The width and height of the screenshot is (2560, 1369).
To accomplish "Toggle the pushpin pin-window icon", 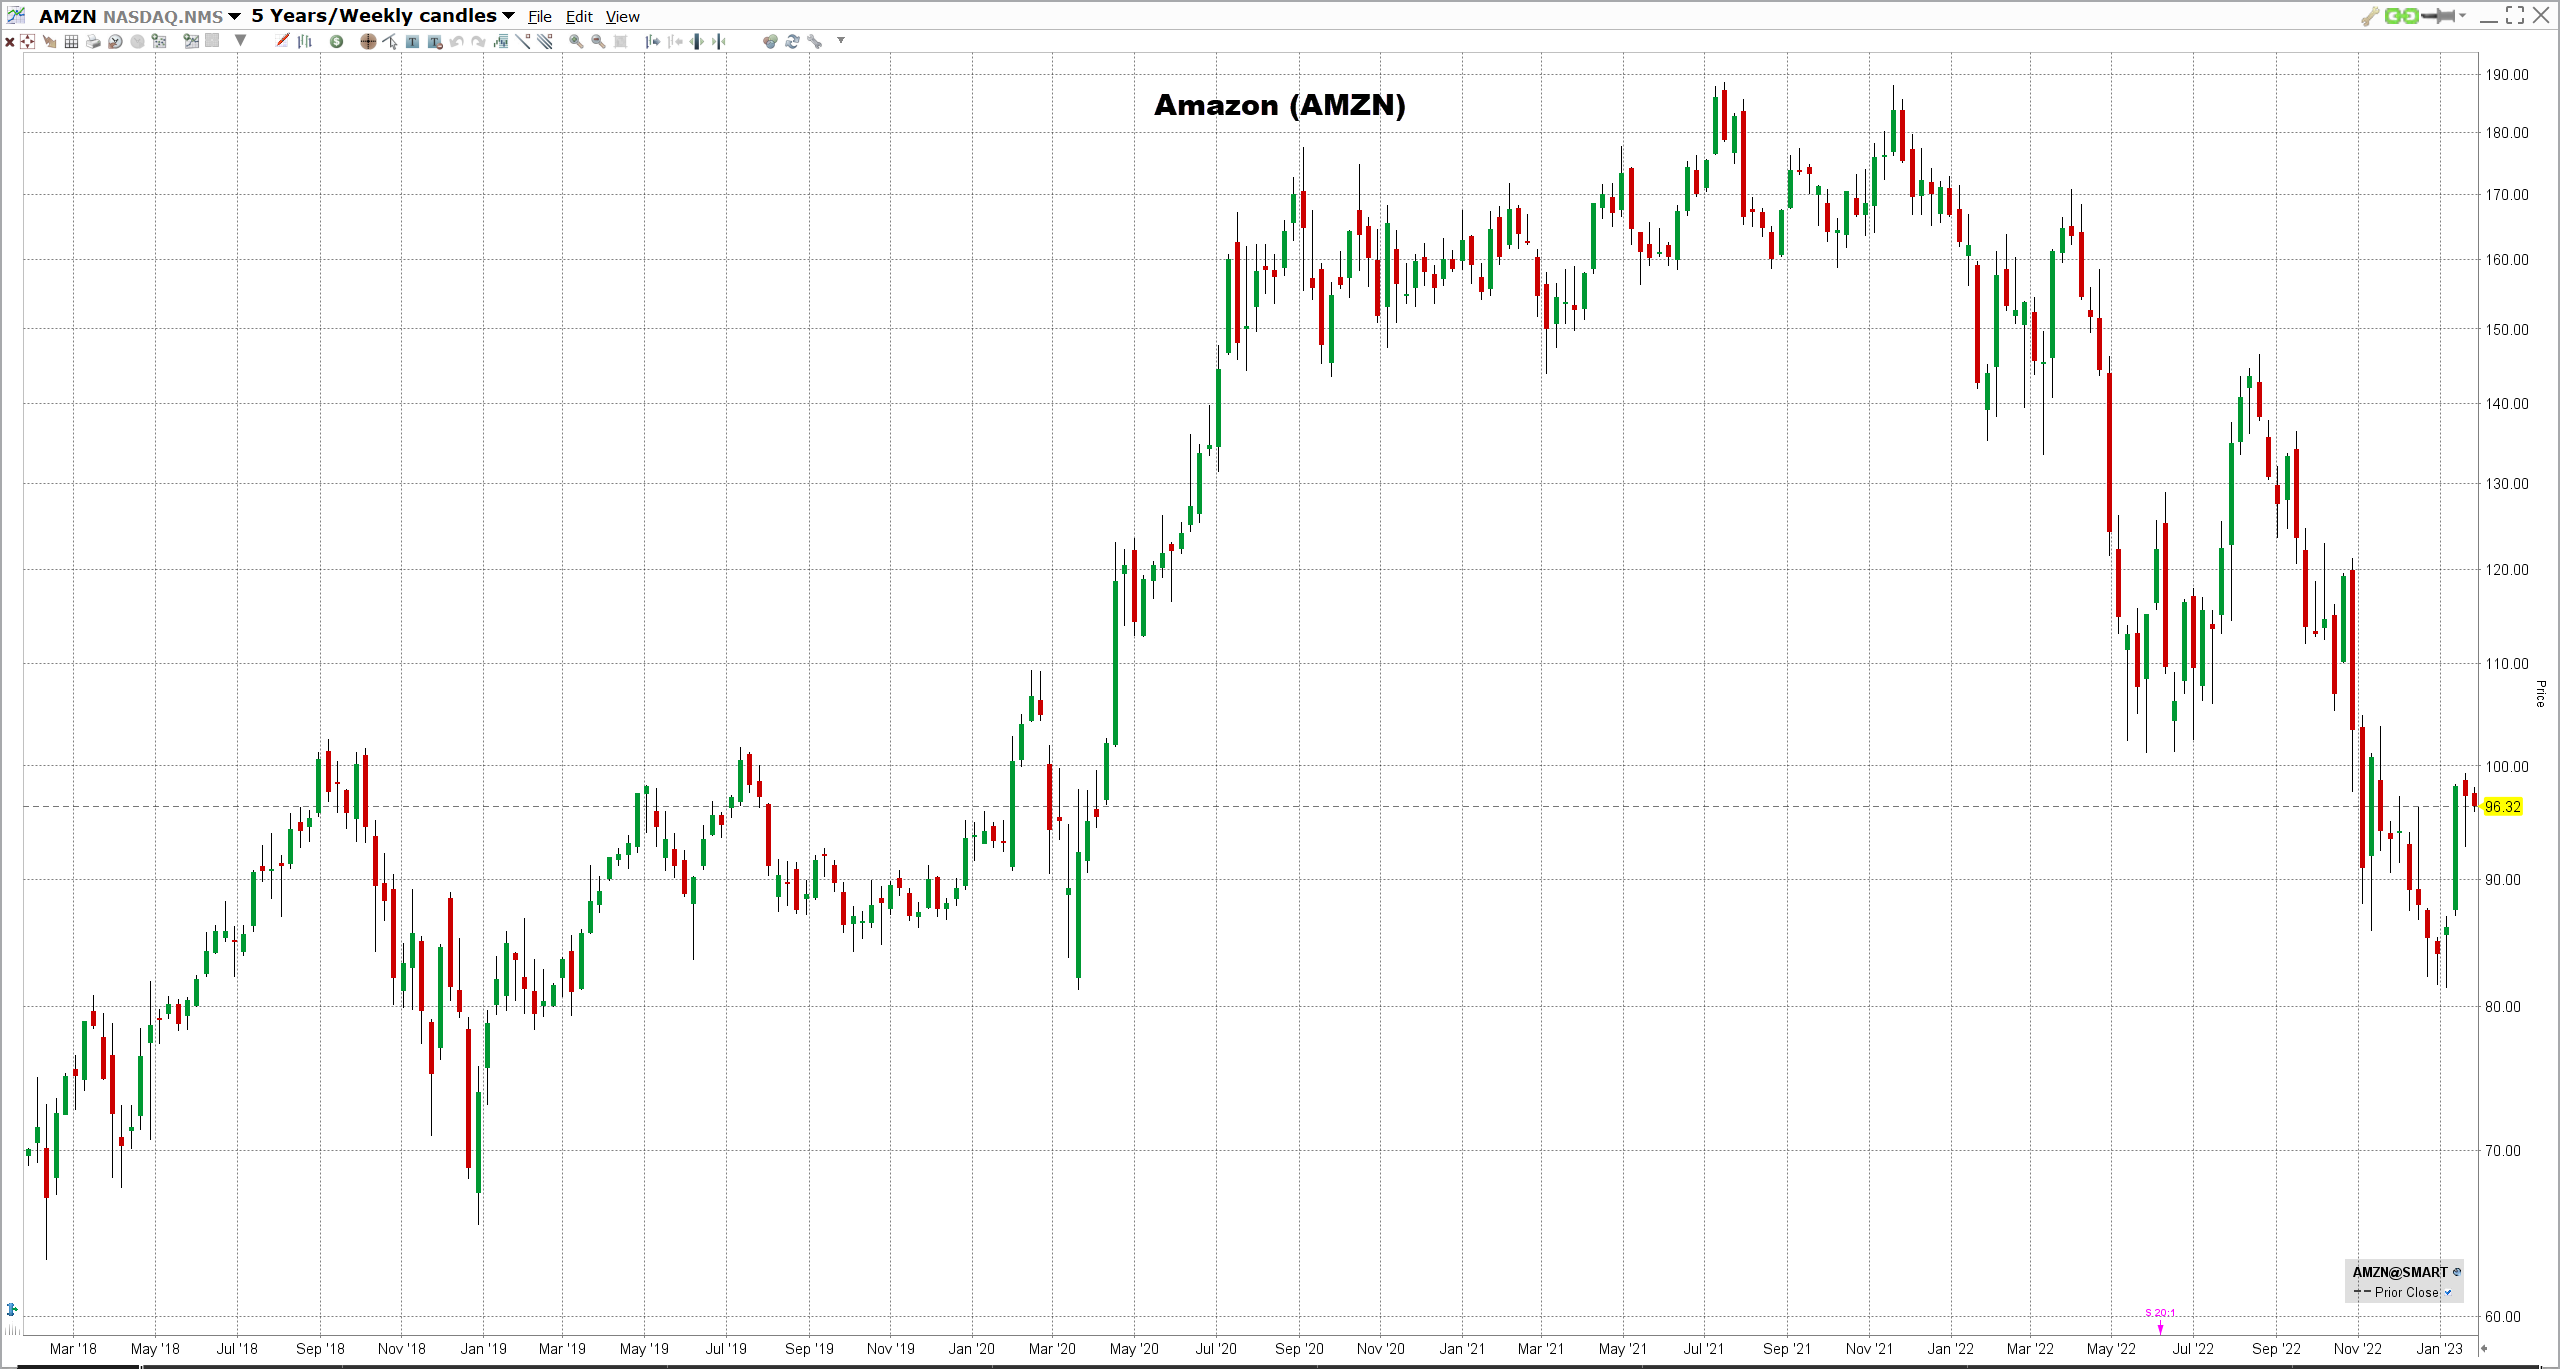I will click(x=2440, y=16).
